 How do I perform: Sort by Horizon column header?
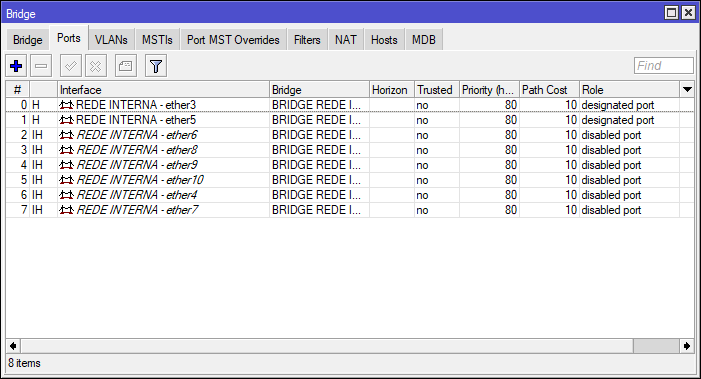(x=392, y=90)
